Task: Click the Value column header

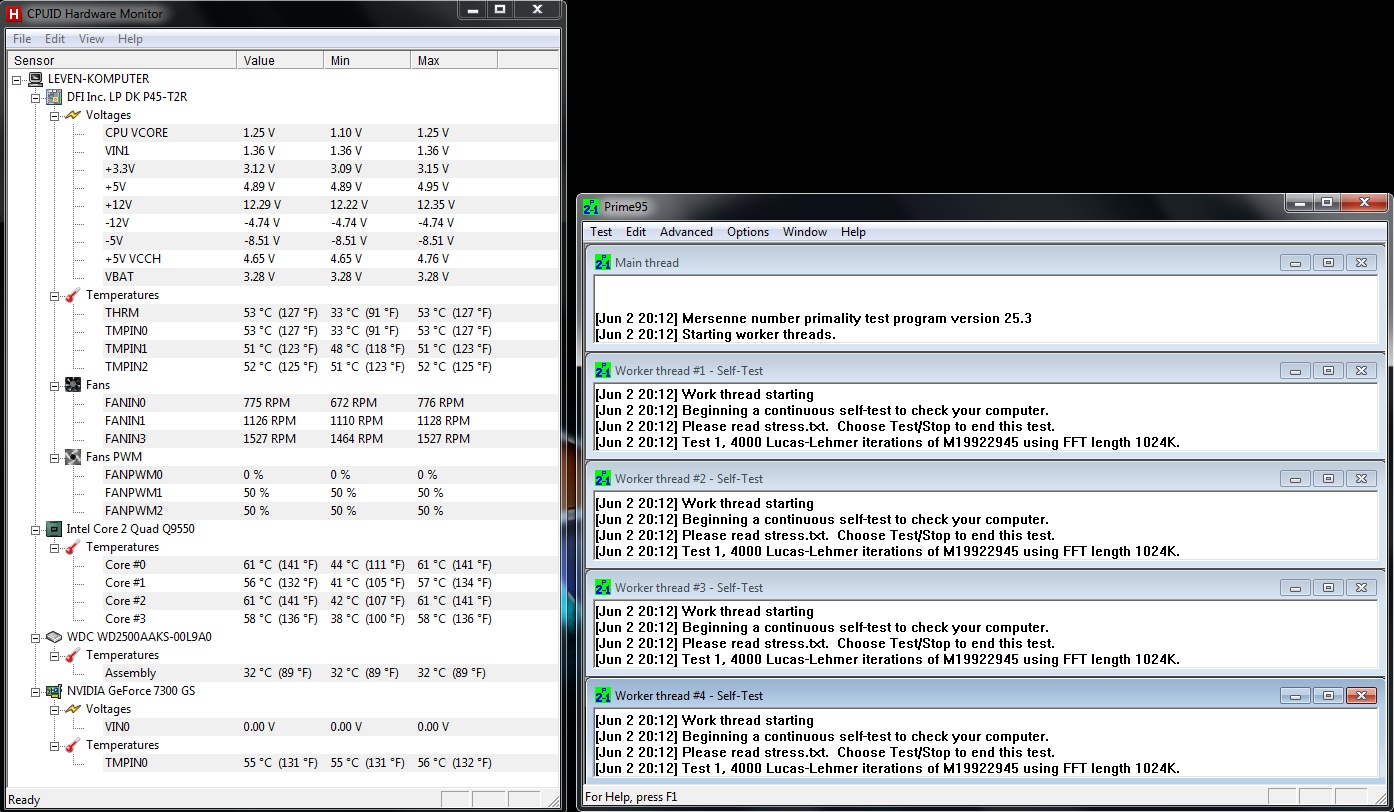Action: [281, 61]
